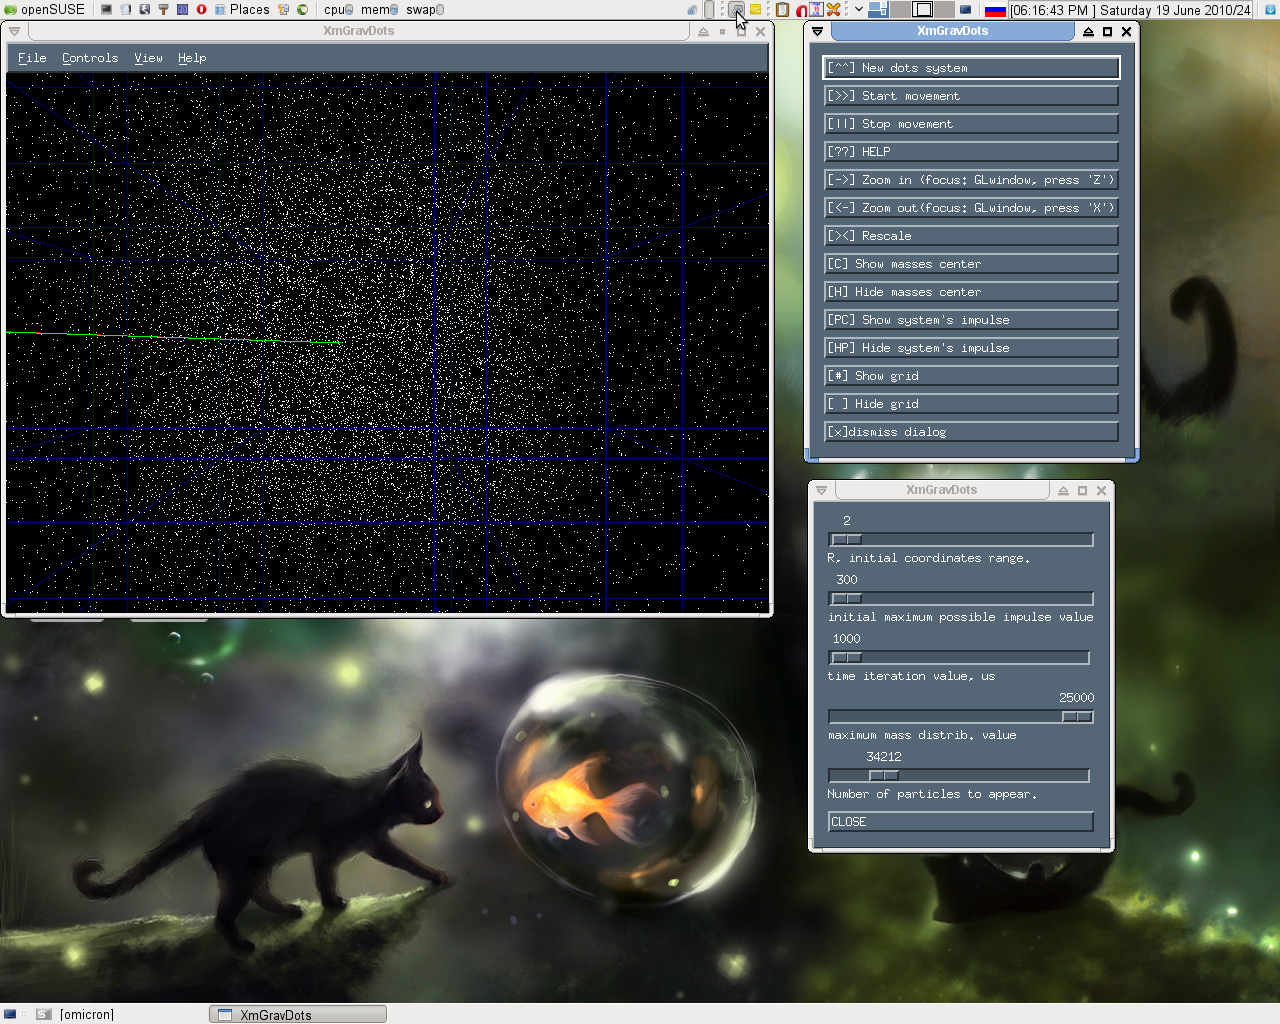Hide the grid overlay

(x=970, y=404)
